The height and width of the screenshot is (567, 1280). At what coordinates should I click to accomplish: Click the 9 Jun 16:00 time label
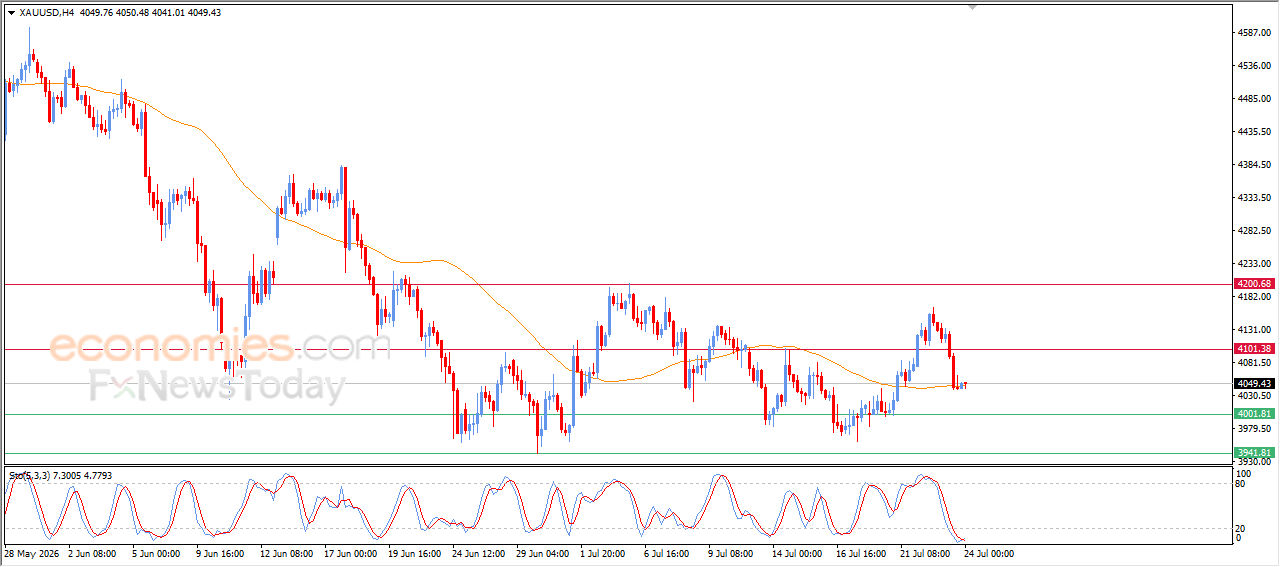220,553
